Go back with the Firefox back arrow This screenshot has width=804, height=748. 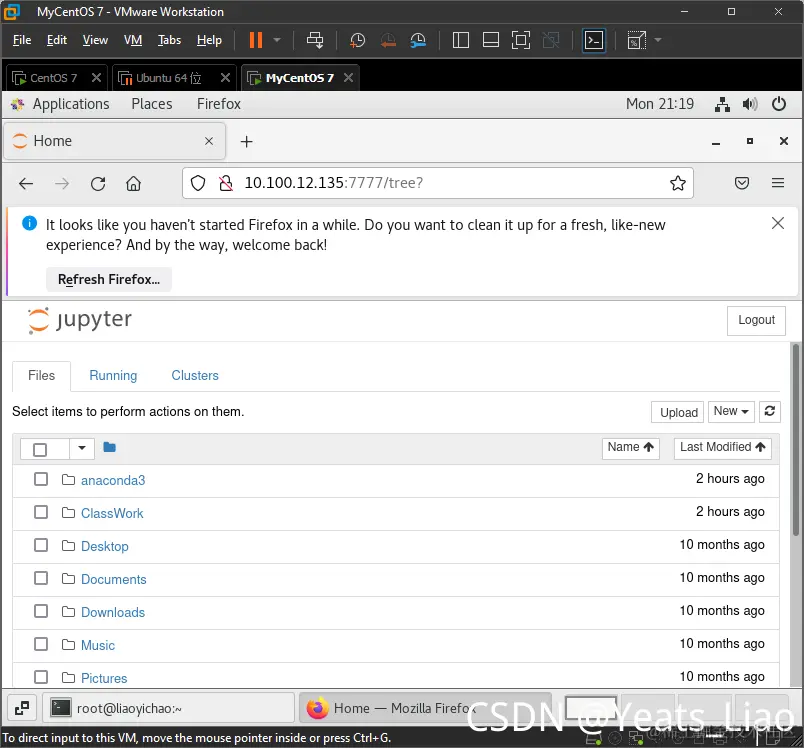[26, 184]
